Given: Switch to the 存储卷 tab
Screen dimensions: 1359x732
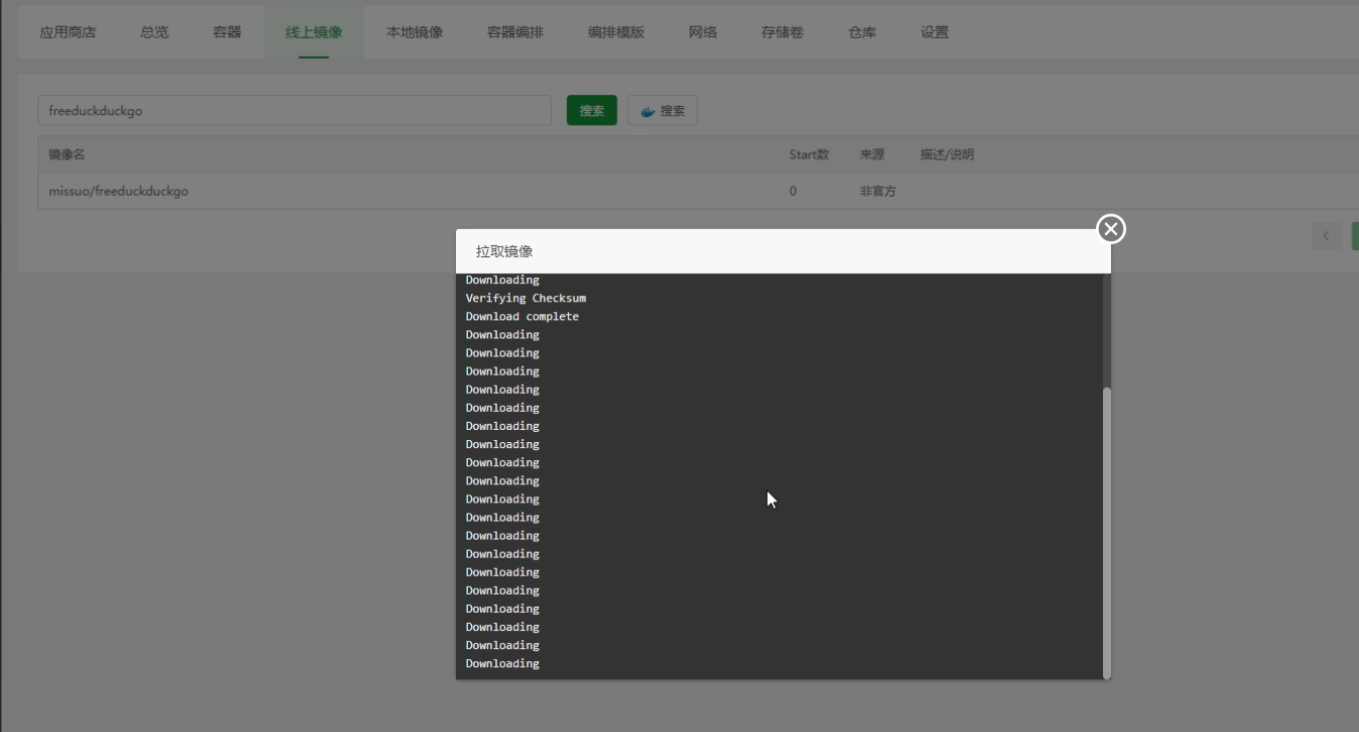Looking at the screenshot, I should click(x=781, y=31).
